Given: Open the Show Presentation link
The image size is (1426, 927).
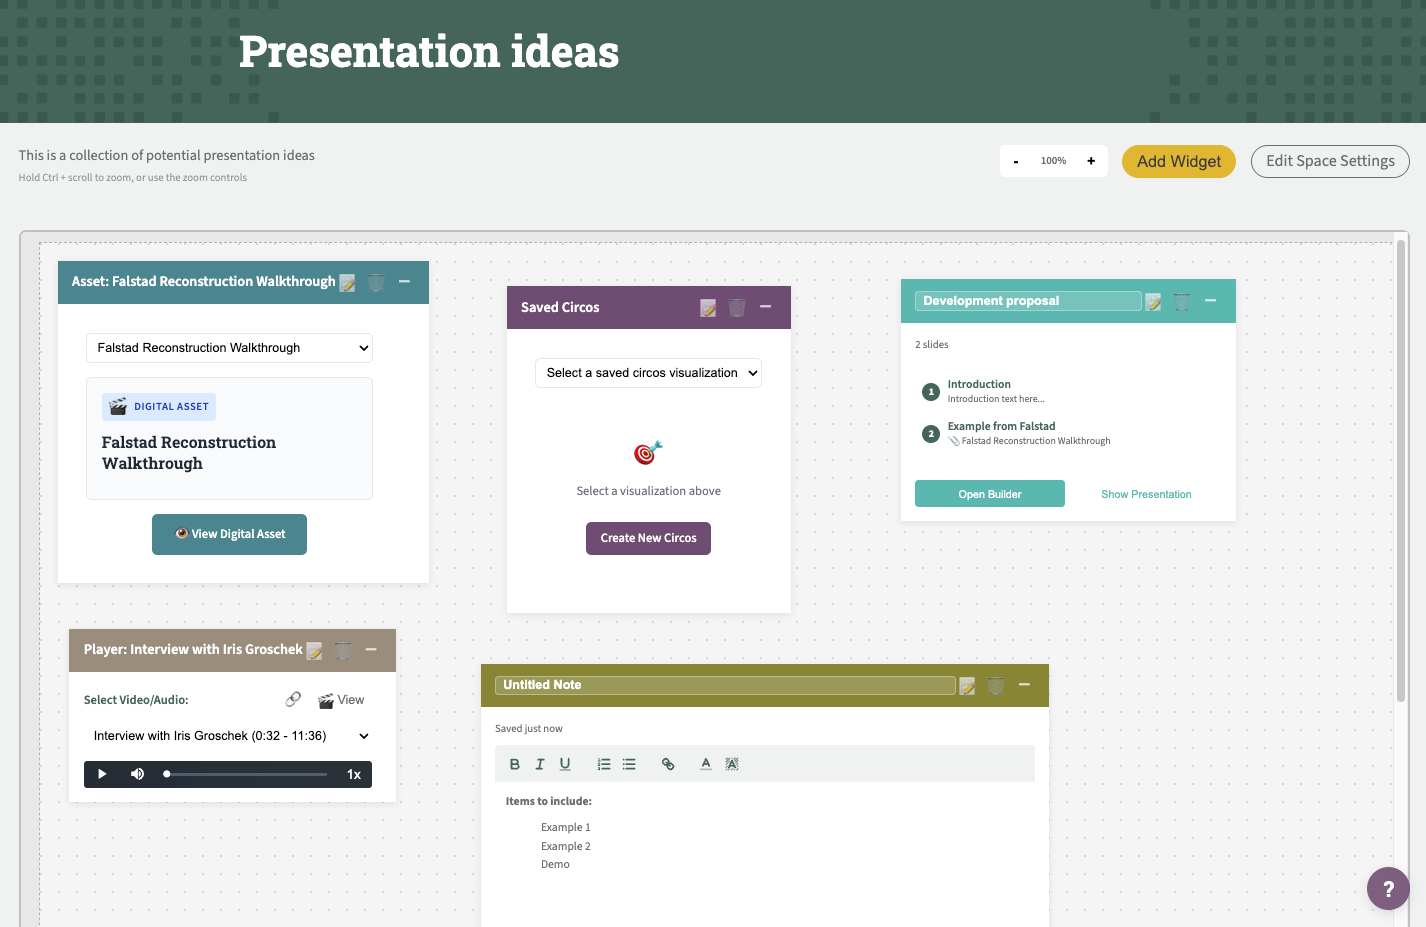Looking at the screenshot, I should tap(1146, 494).
